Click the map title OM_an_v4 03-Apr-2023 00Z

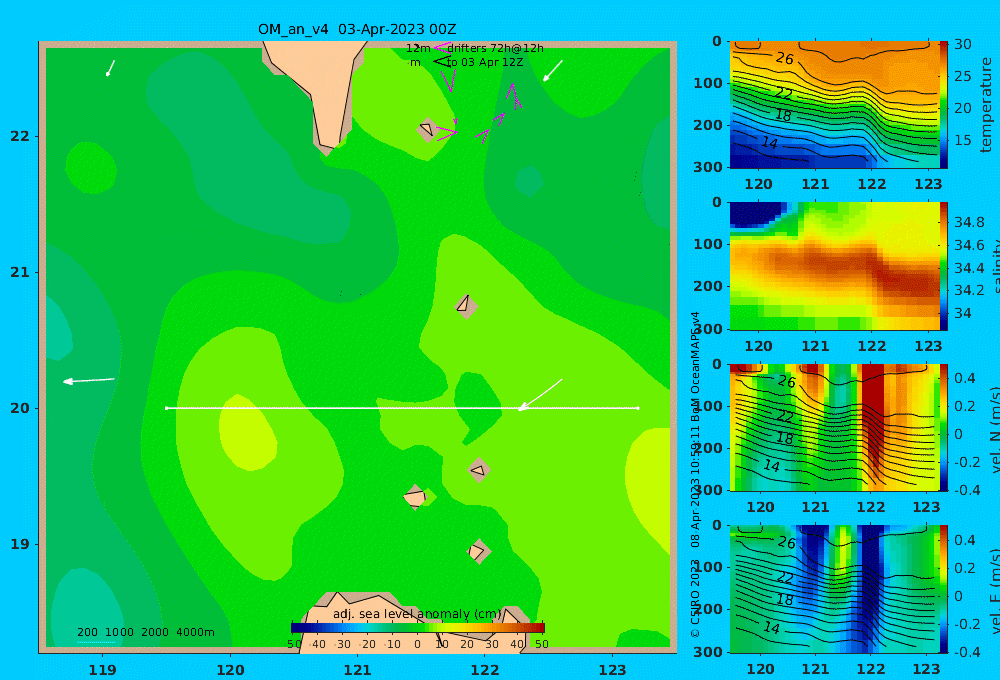(x=357, y=29)
